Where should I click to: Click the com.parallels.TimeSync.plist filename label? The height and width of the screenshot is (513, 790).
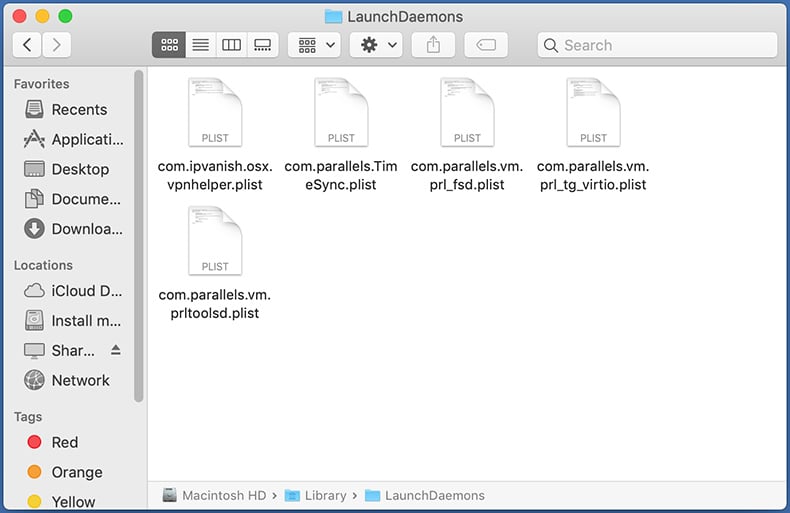click(x=341, y=175)
